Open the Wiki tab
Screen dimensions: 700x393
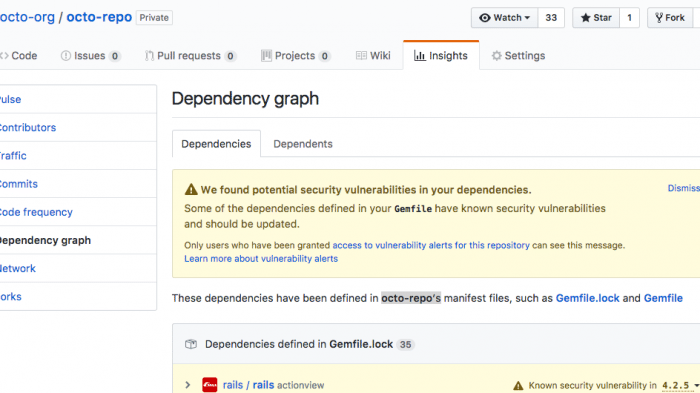tap(373, 56)
